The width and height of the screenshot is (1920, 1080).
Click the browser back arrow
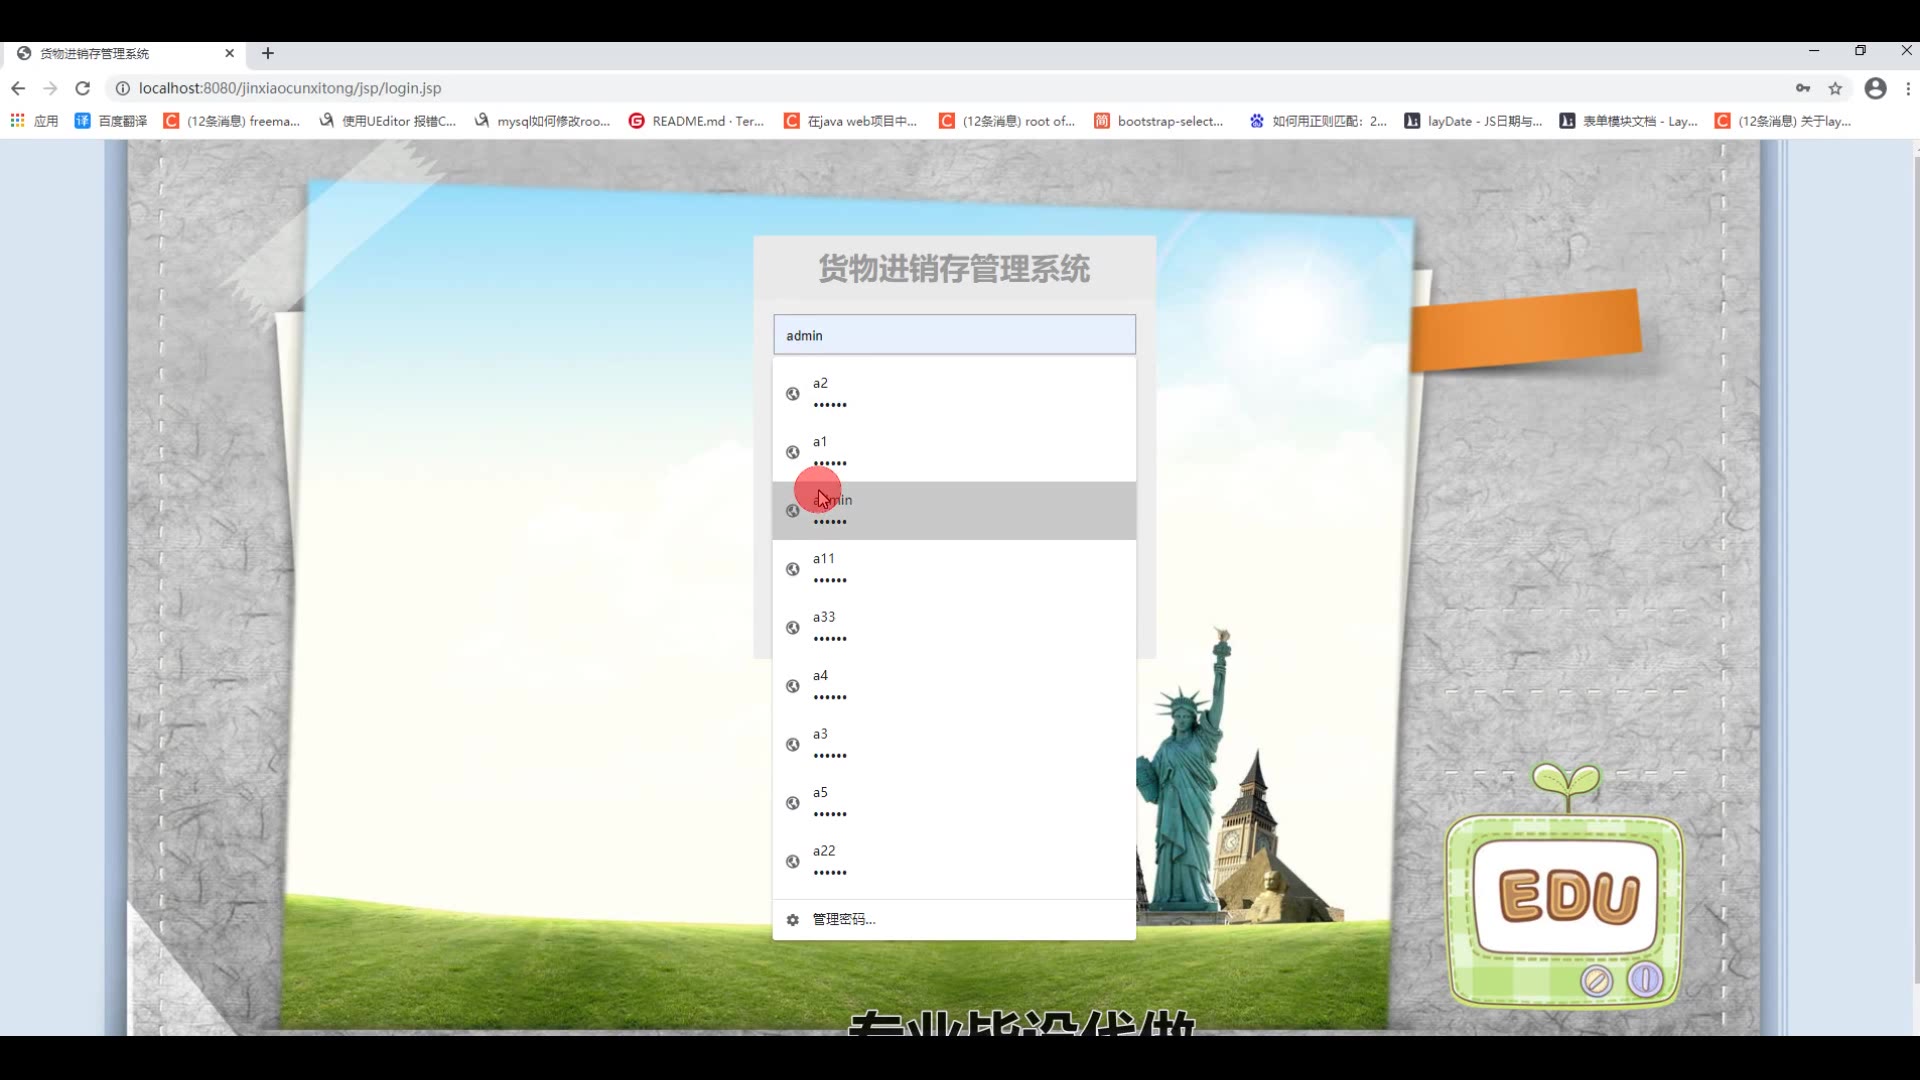(18, 88)
